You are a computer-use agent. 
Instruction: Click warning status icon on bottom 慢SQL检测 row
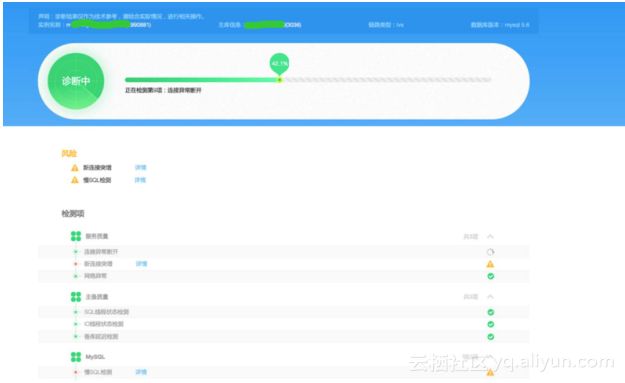[x=490, y=372]
